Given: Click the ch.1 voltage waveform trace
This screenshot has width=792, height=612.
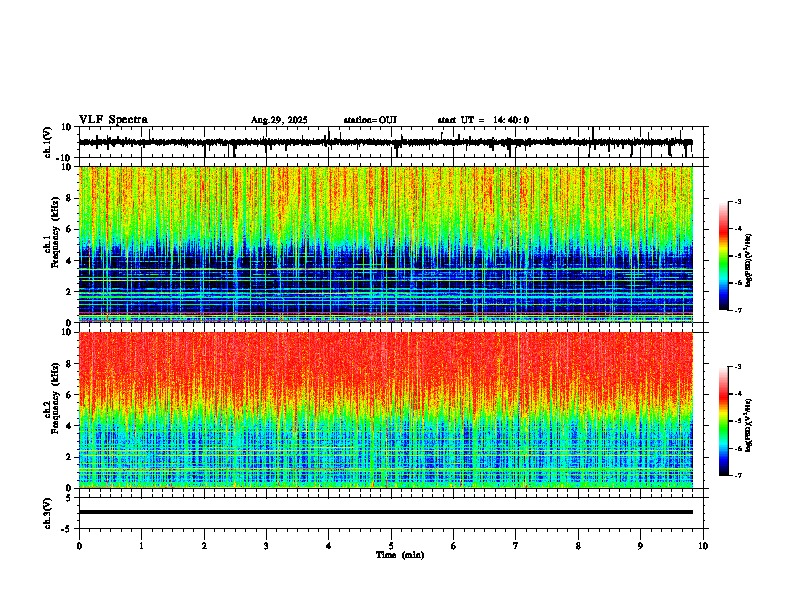Looking at the screenshot, I should pyautogui.click(x=385, y=143).
